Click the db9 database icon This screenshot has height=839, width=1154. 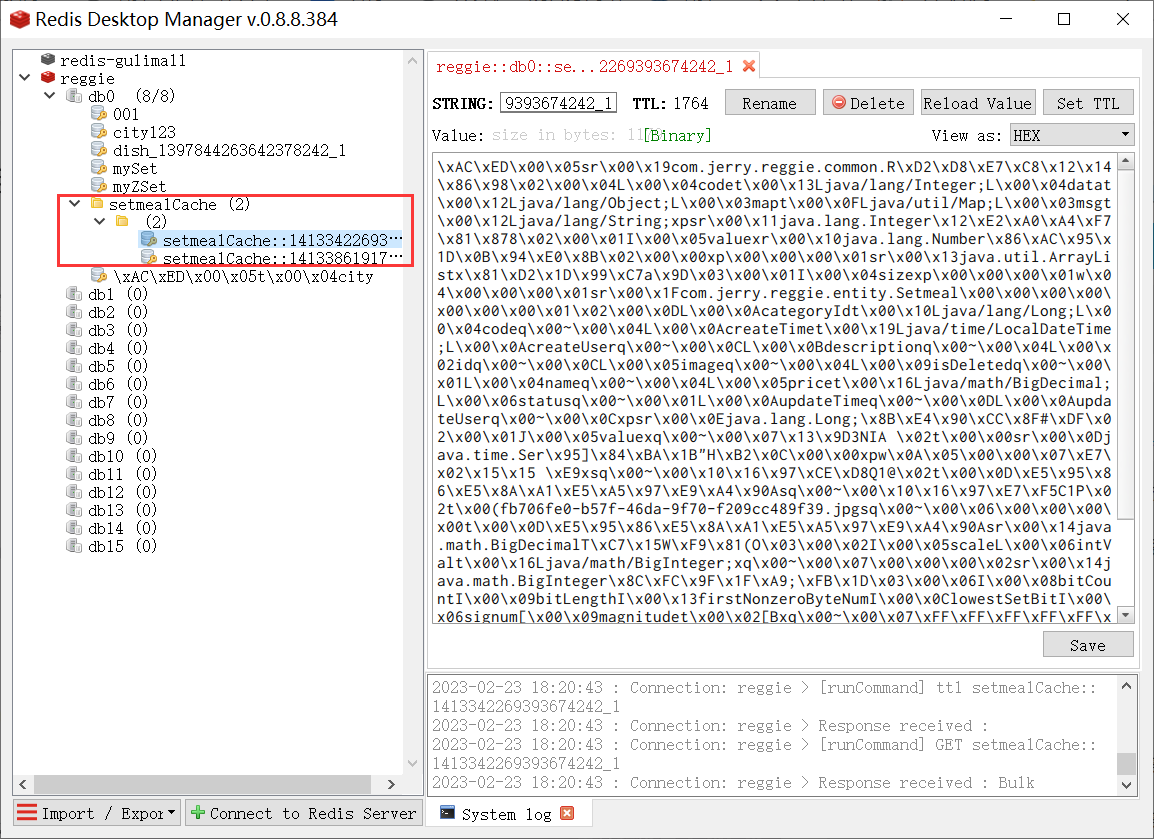pyautogui.click(x=74, y=437)
